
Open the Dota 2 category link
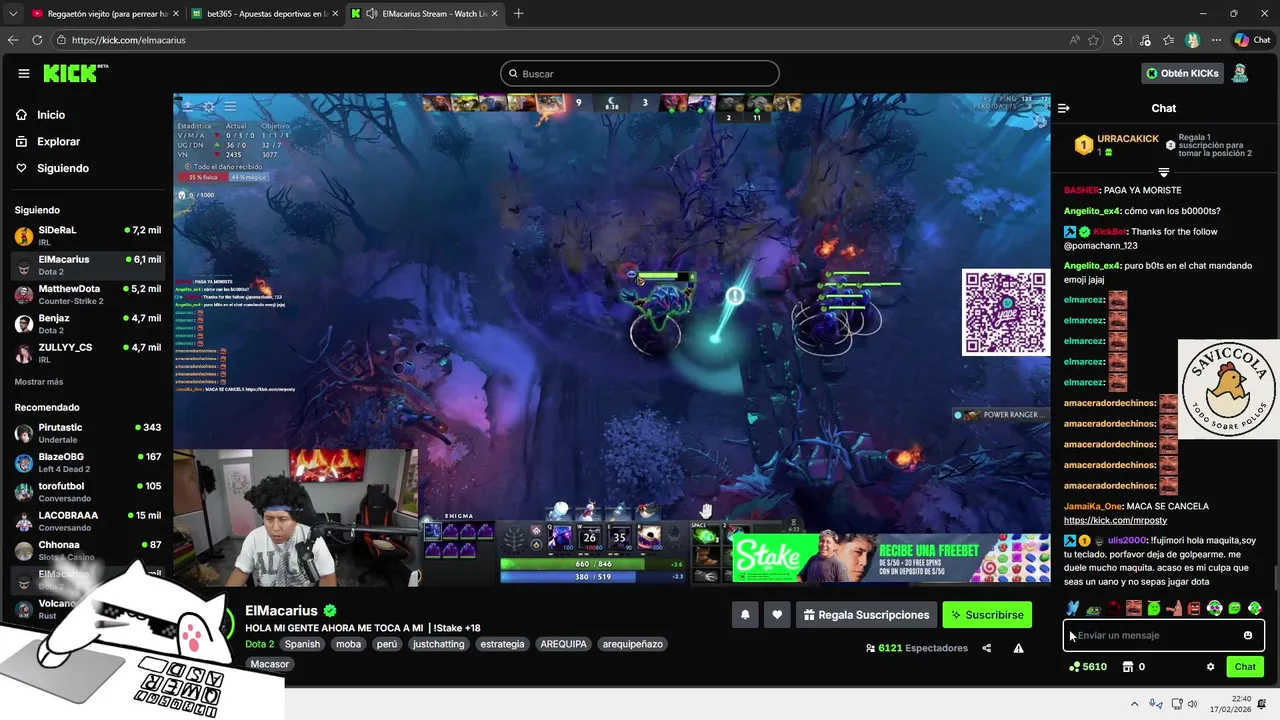pyautogui.click(x=259, y=644)
